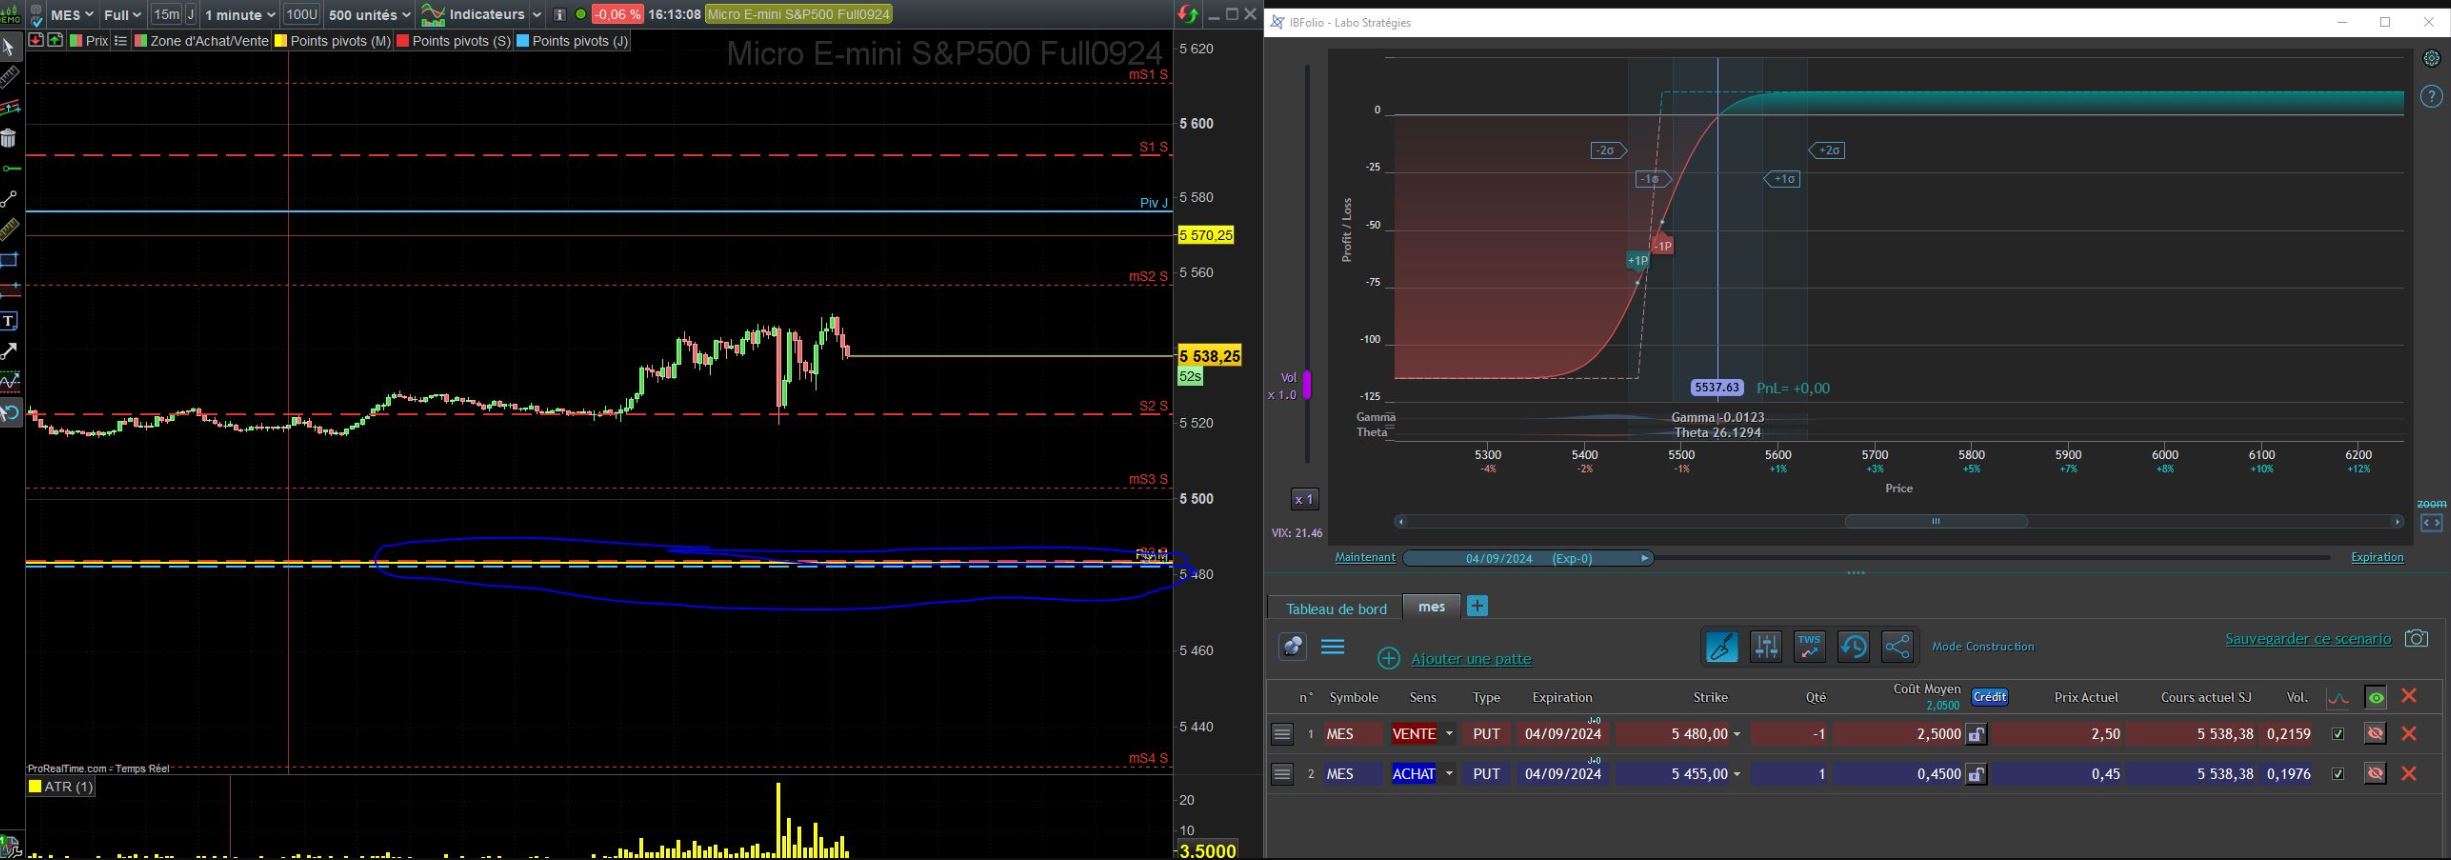Viewport: 2451px width, 860px height.
Task: Click the TWS link icon
Action: pyautogui.click(x=1809, y=647)
